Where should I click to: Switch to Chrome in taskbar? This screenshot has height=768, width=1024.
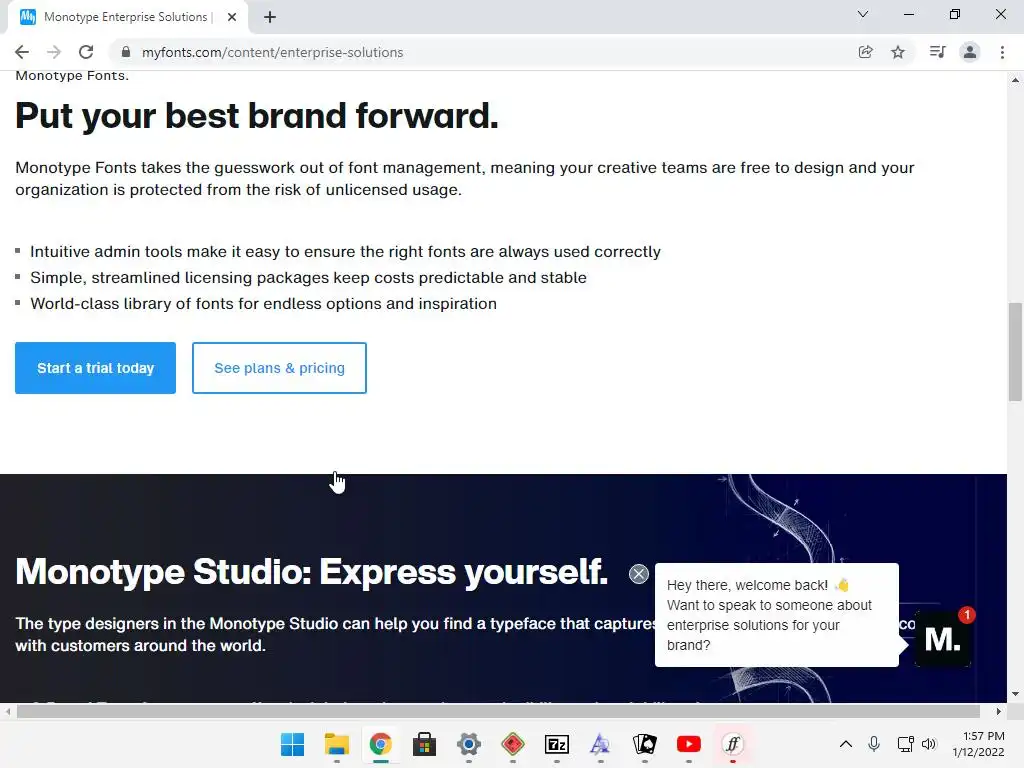pyautogui.click(x=380, y=744)
